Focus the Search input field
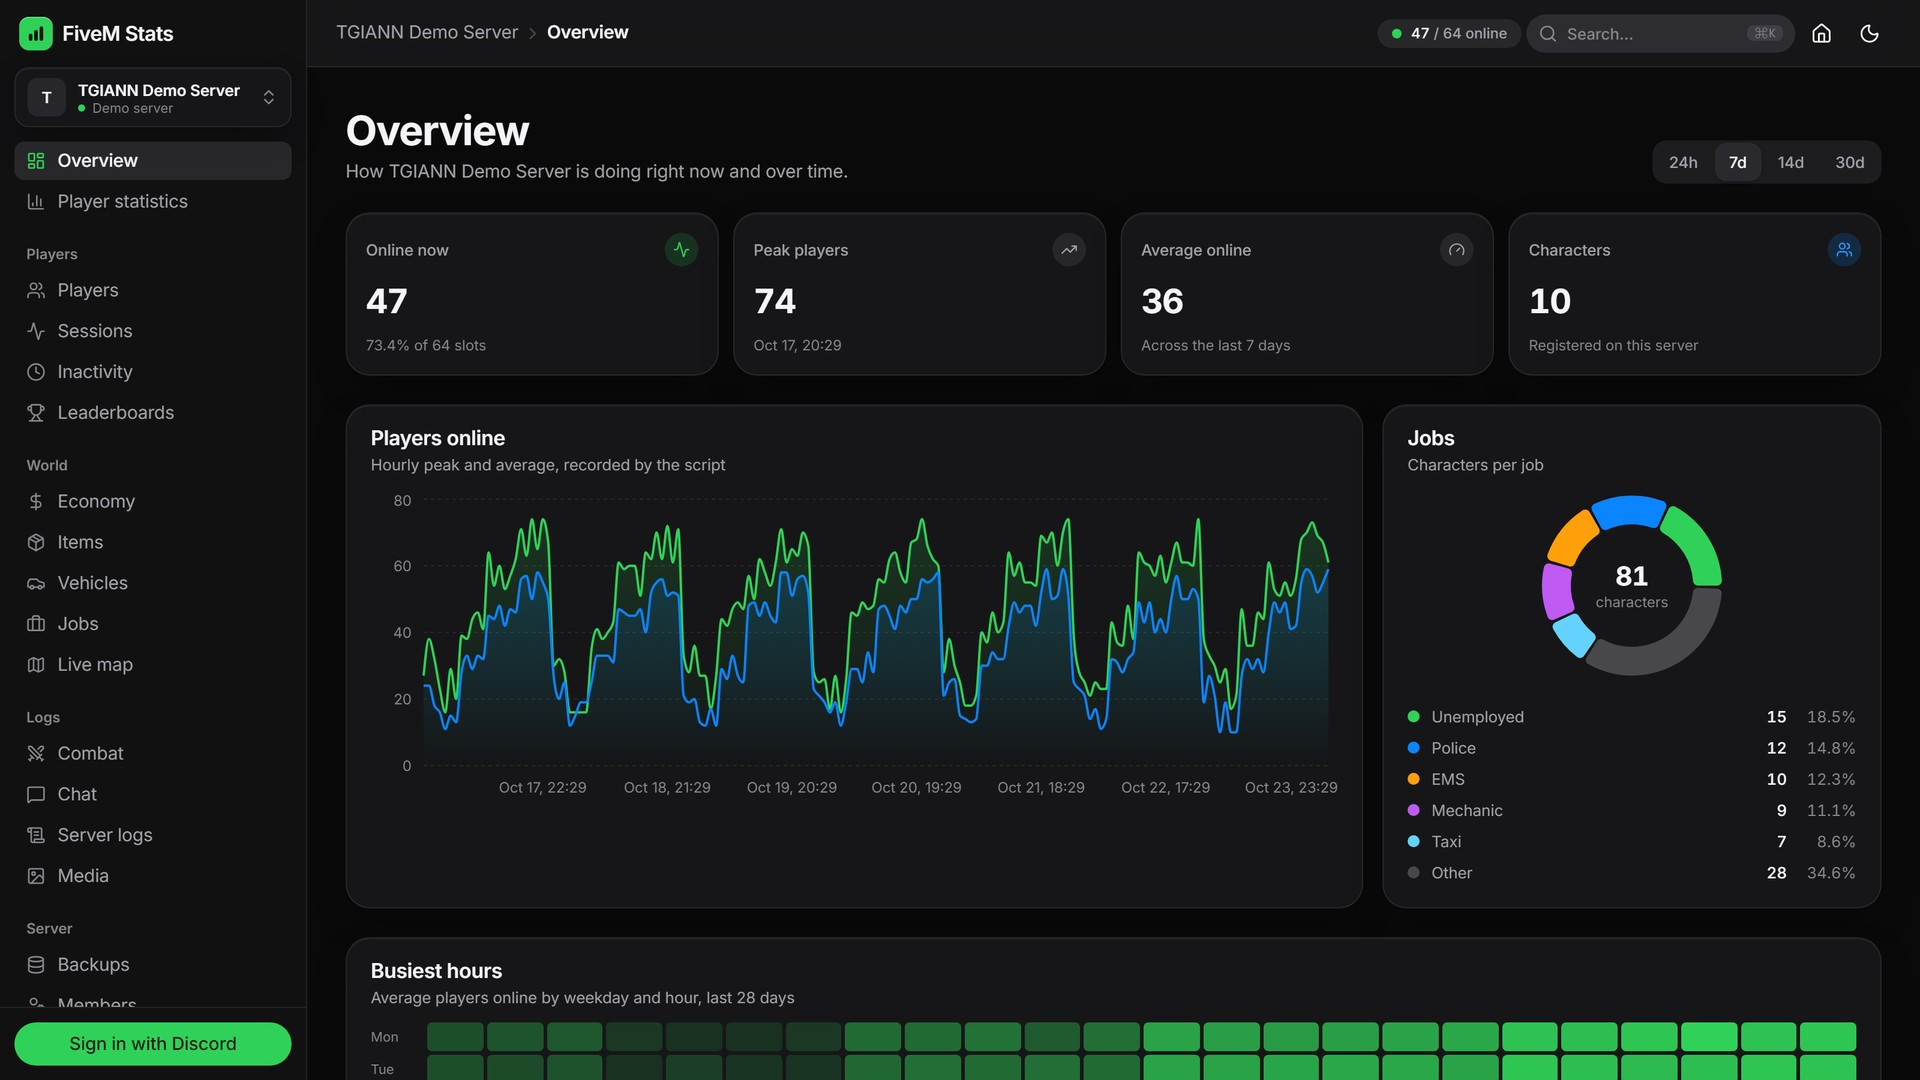 1660,33
